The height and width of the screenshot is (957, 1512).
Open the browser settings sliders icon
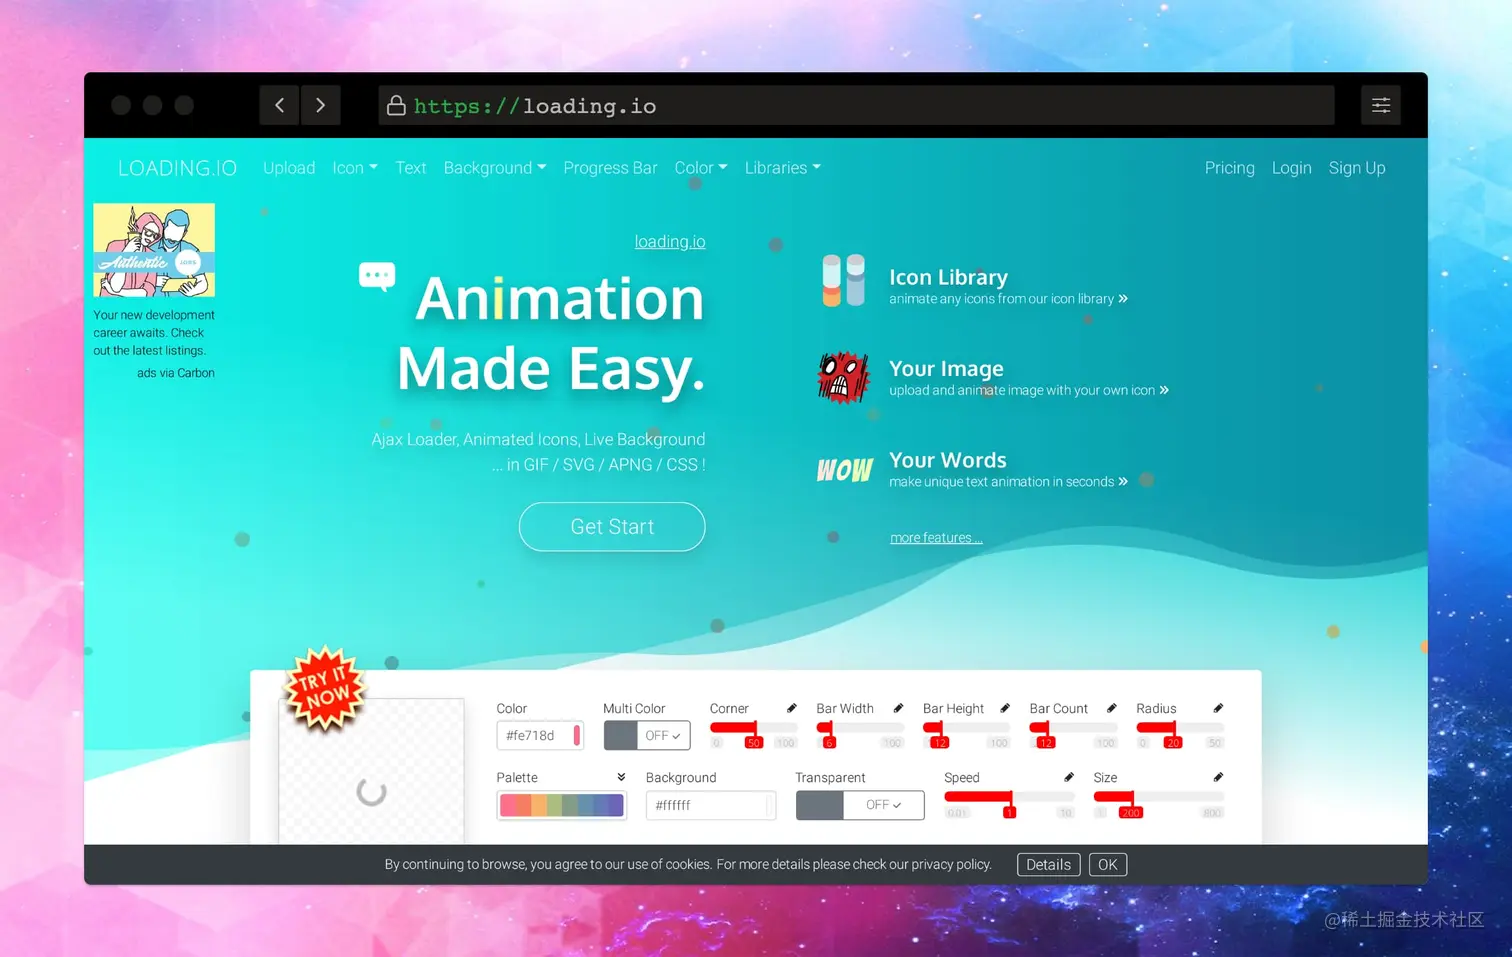1381,105
